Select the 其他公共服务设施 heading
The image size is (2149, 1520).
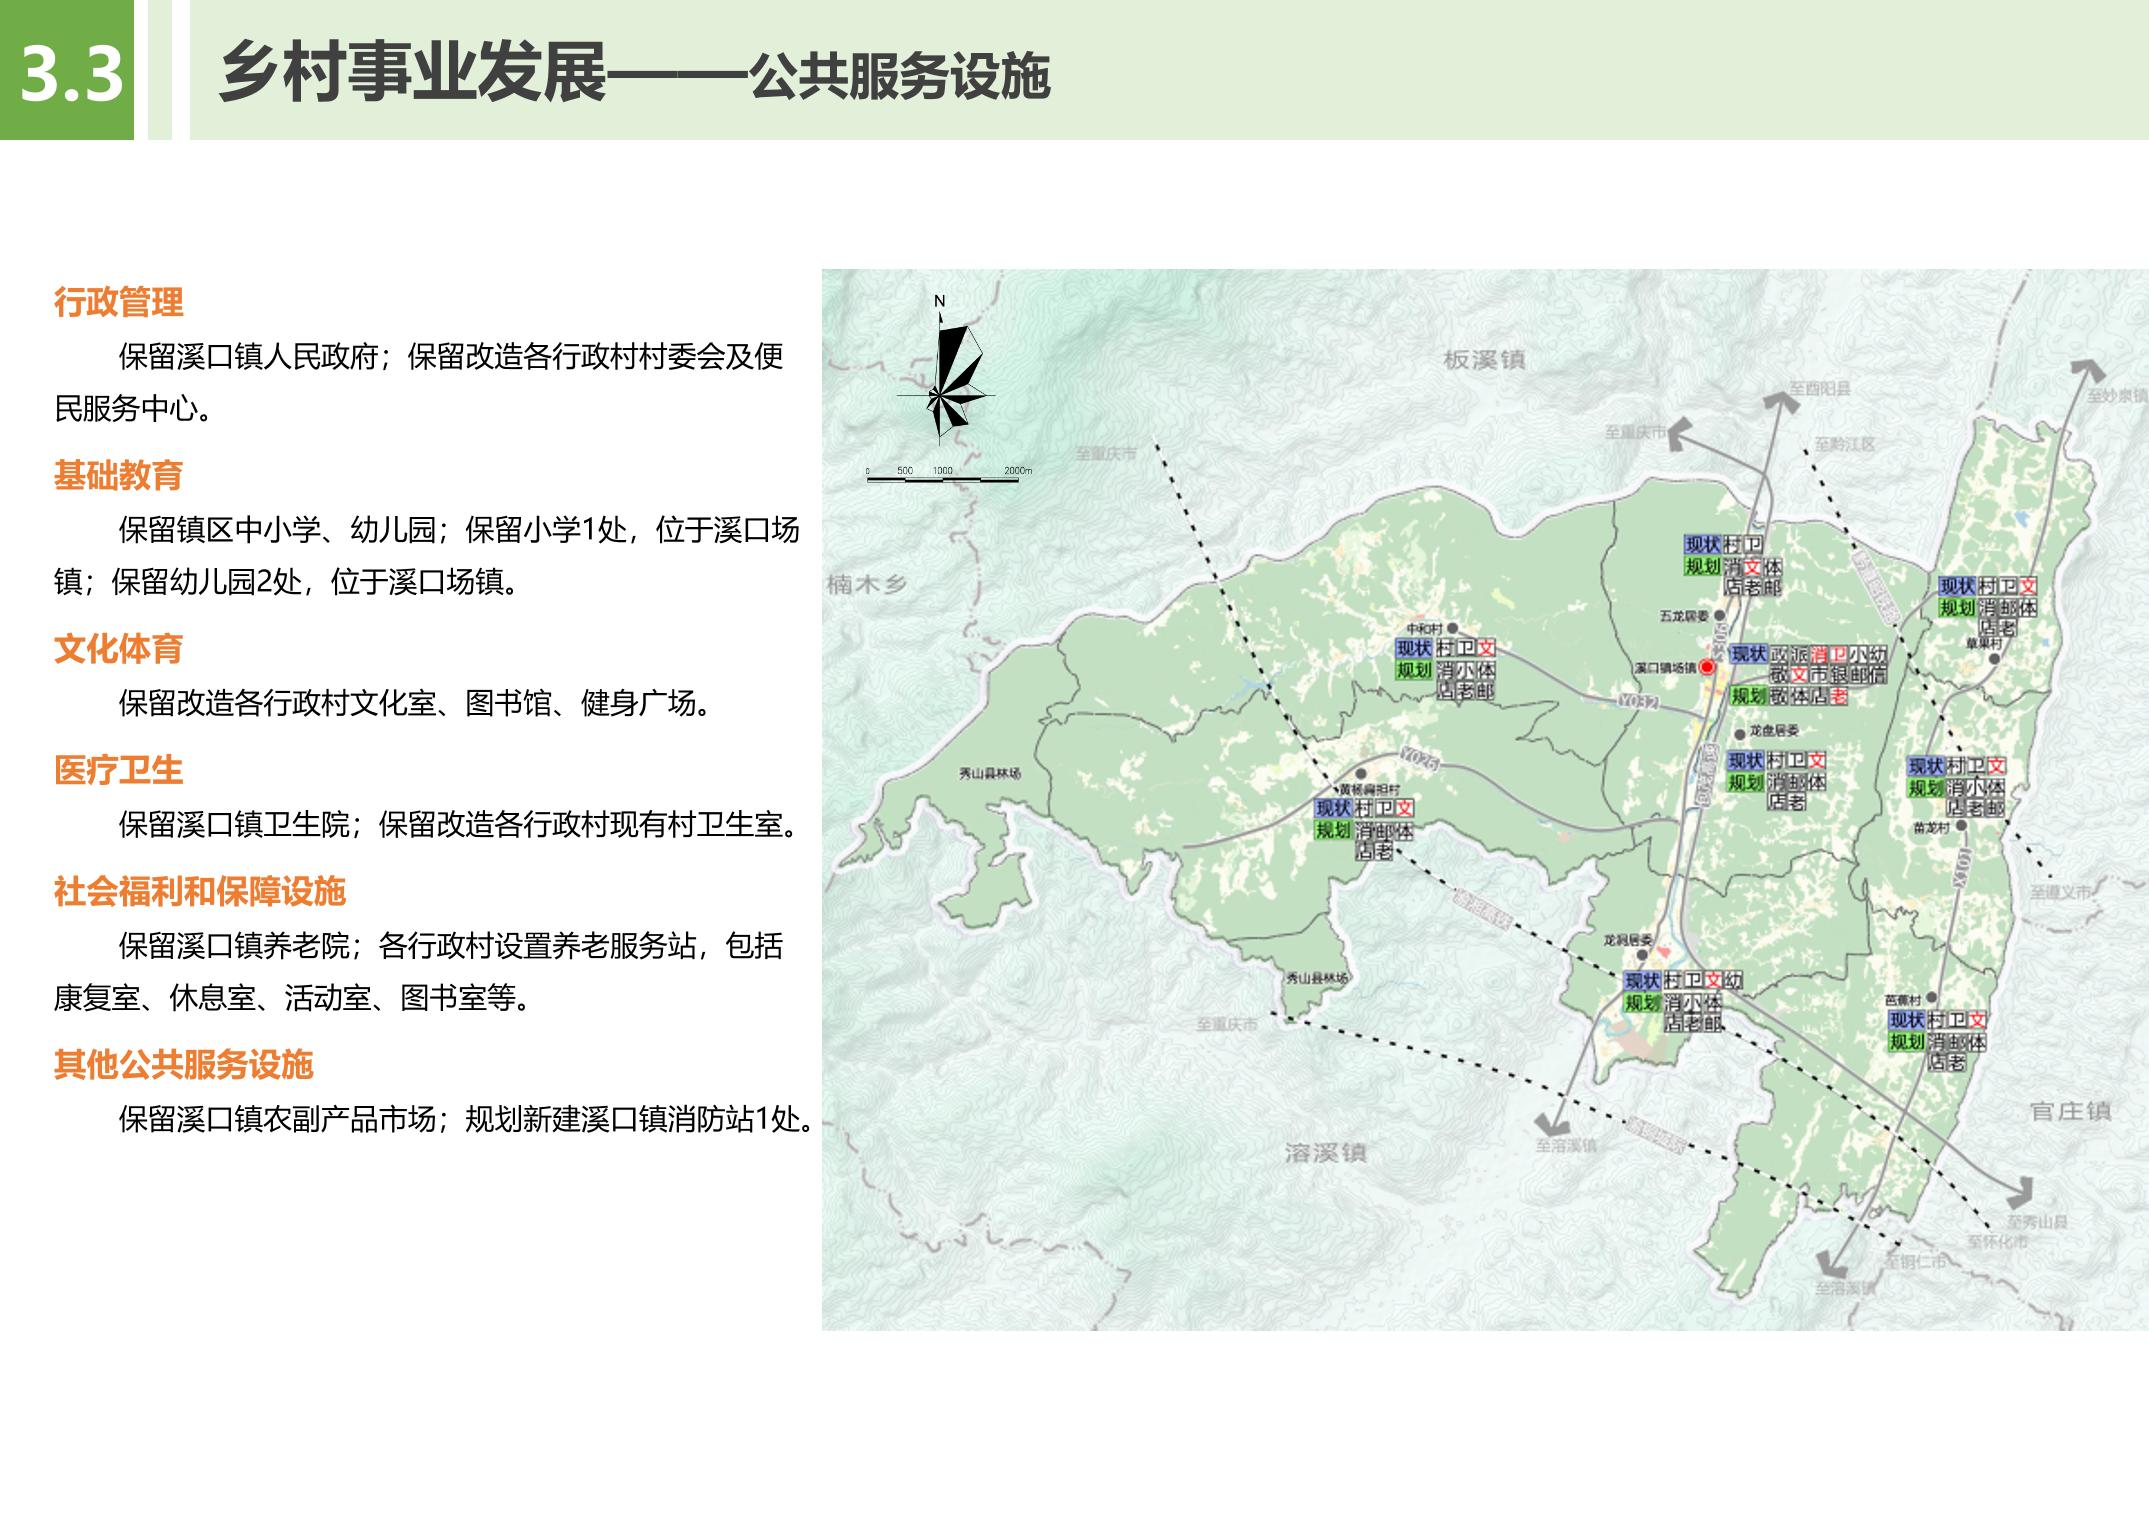click(x=183, y=1065)
